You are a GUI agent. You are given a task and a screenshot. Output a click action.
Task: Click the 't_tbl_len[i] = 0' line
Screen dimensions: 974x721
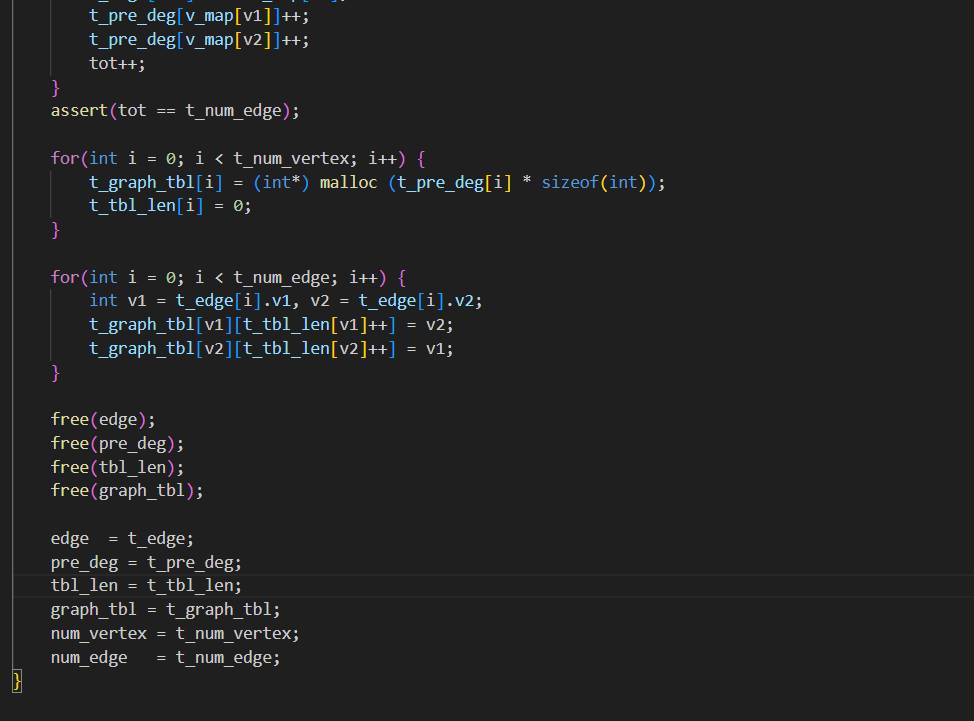pos(170,206)
